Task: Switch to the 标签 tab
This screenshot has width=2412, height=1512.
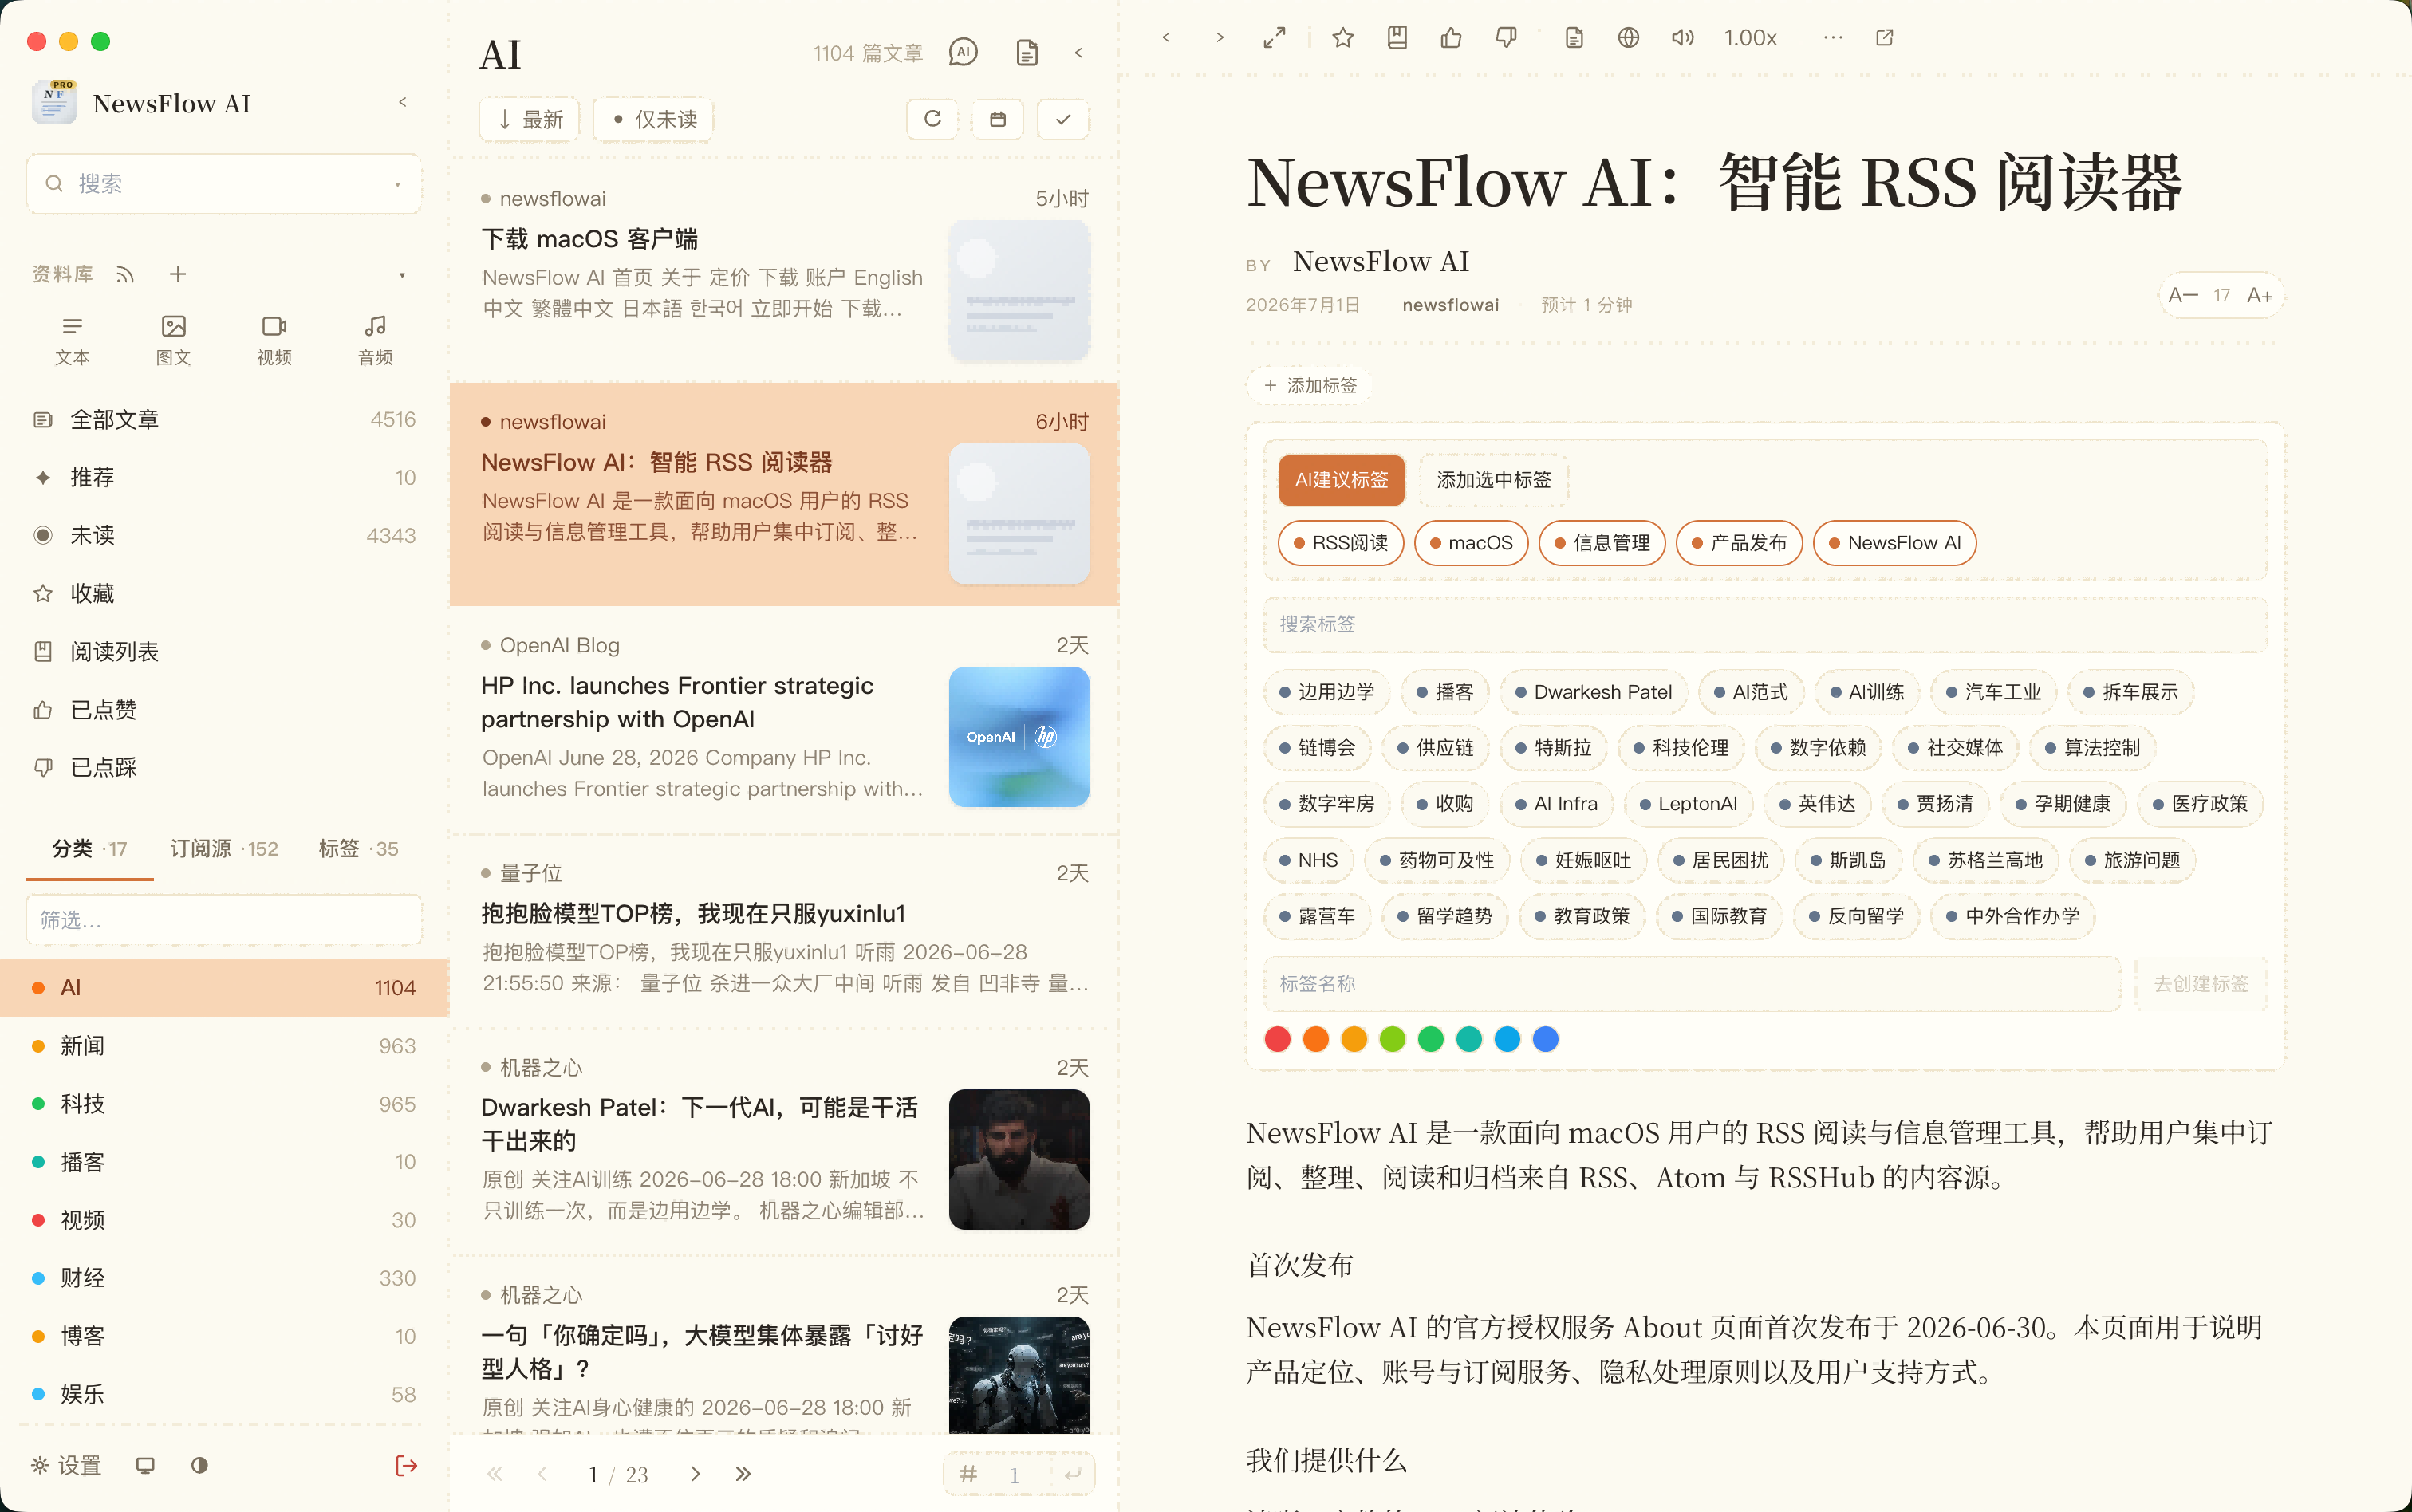Action: click(358, 849)
